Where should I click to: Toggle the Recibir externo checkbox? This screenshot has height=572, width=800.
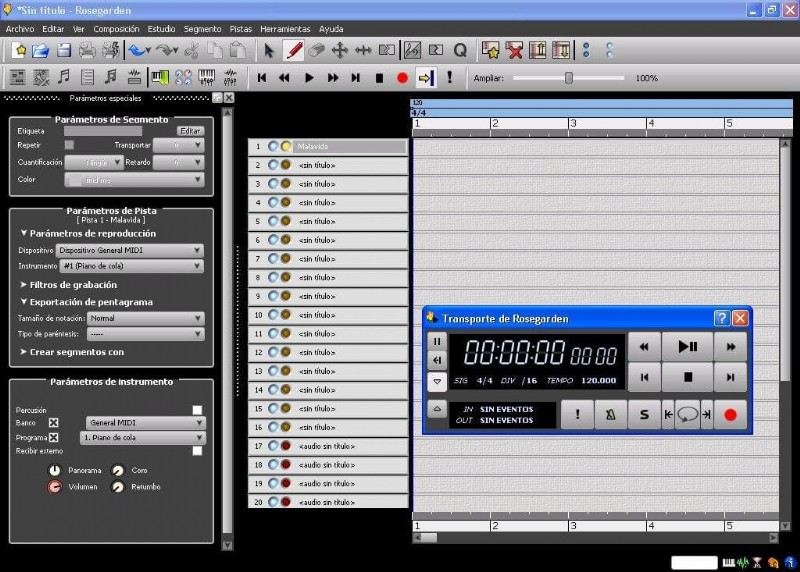click(197, 451)
